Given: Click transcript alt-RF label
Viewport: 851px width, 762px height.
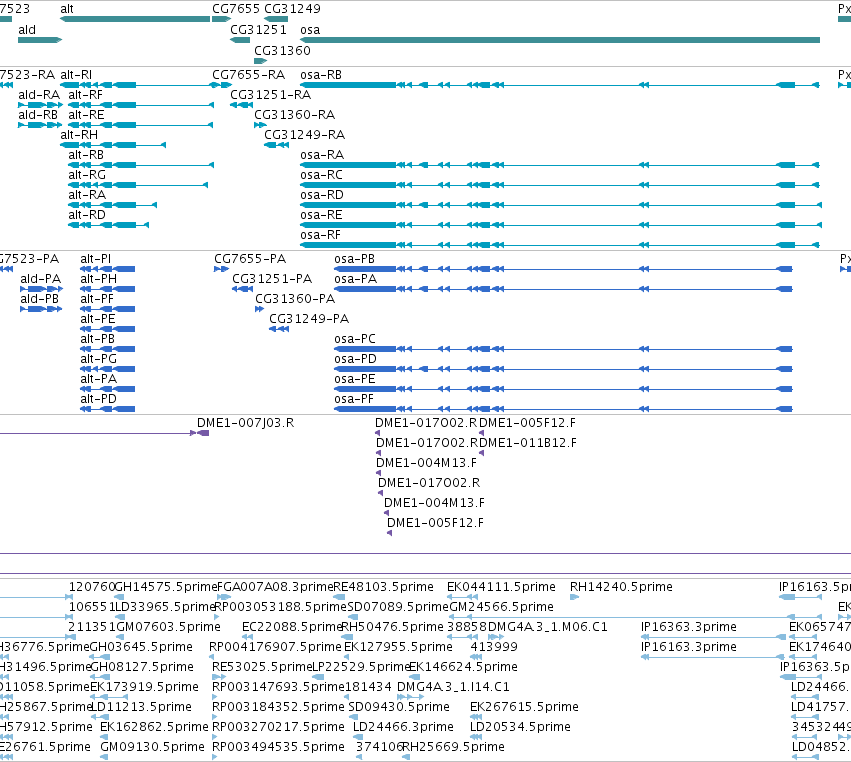Looking at the screenshot, I should [85, 95].
